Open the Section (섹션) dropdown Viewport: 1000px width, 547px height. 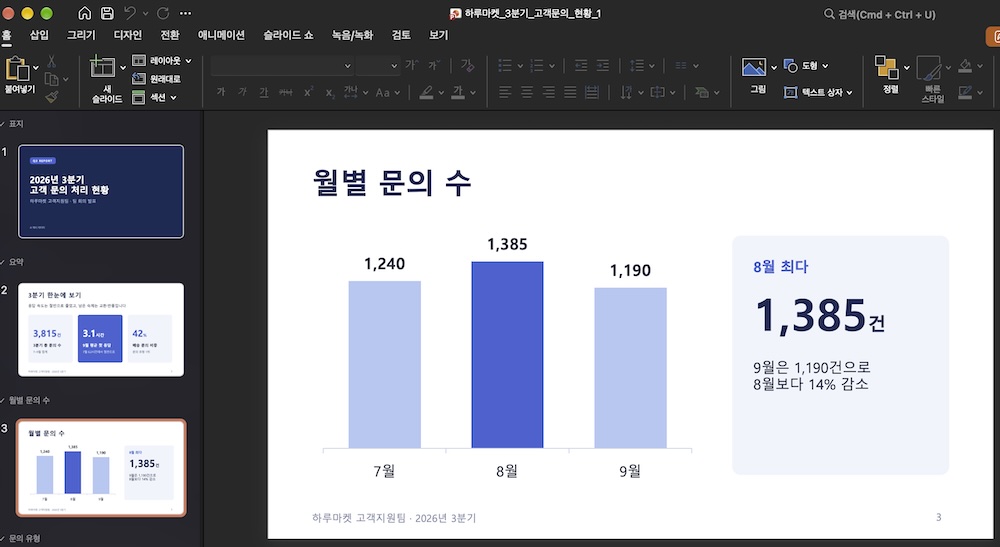pos(154,97)
